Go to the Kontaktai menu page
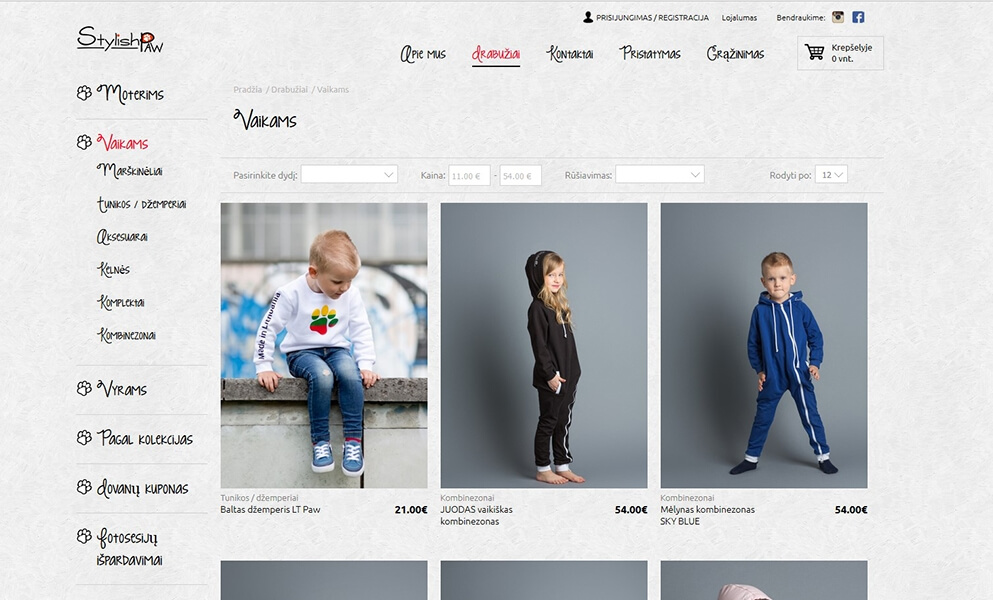This screenshot has height=600, width=993. coord(570,54)
